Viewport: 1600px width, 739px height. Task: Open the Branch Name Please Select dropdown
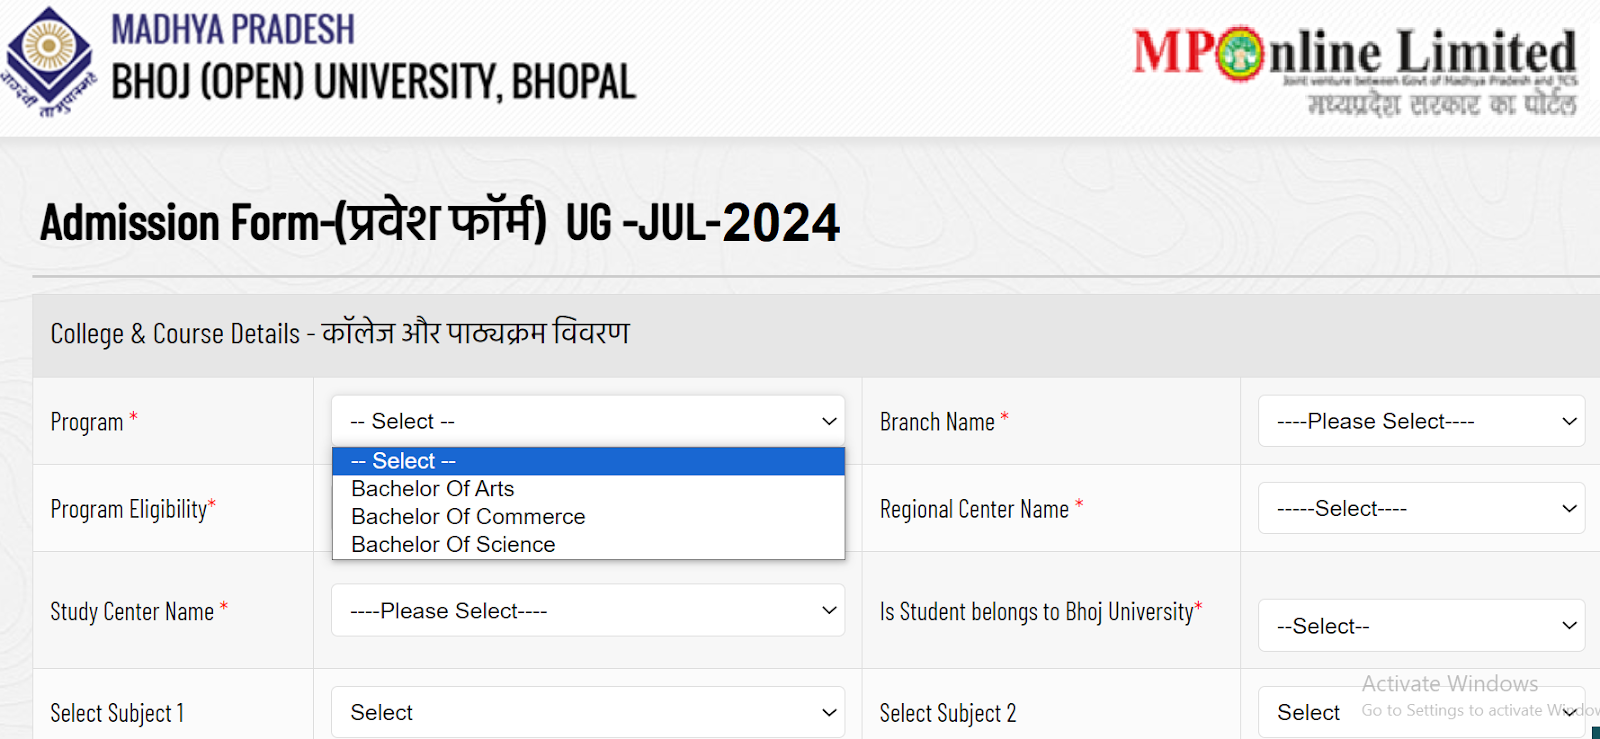pos(1421,421)
